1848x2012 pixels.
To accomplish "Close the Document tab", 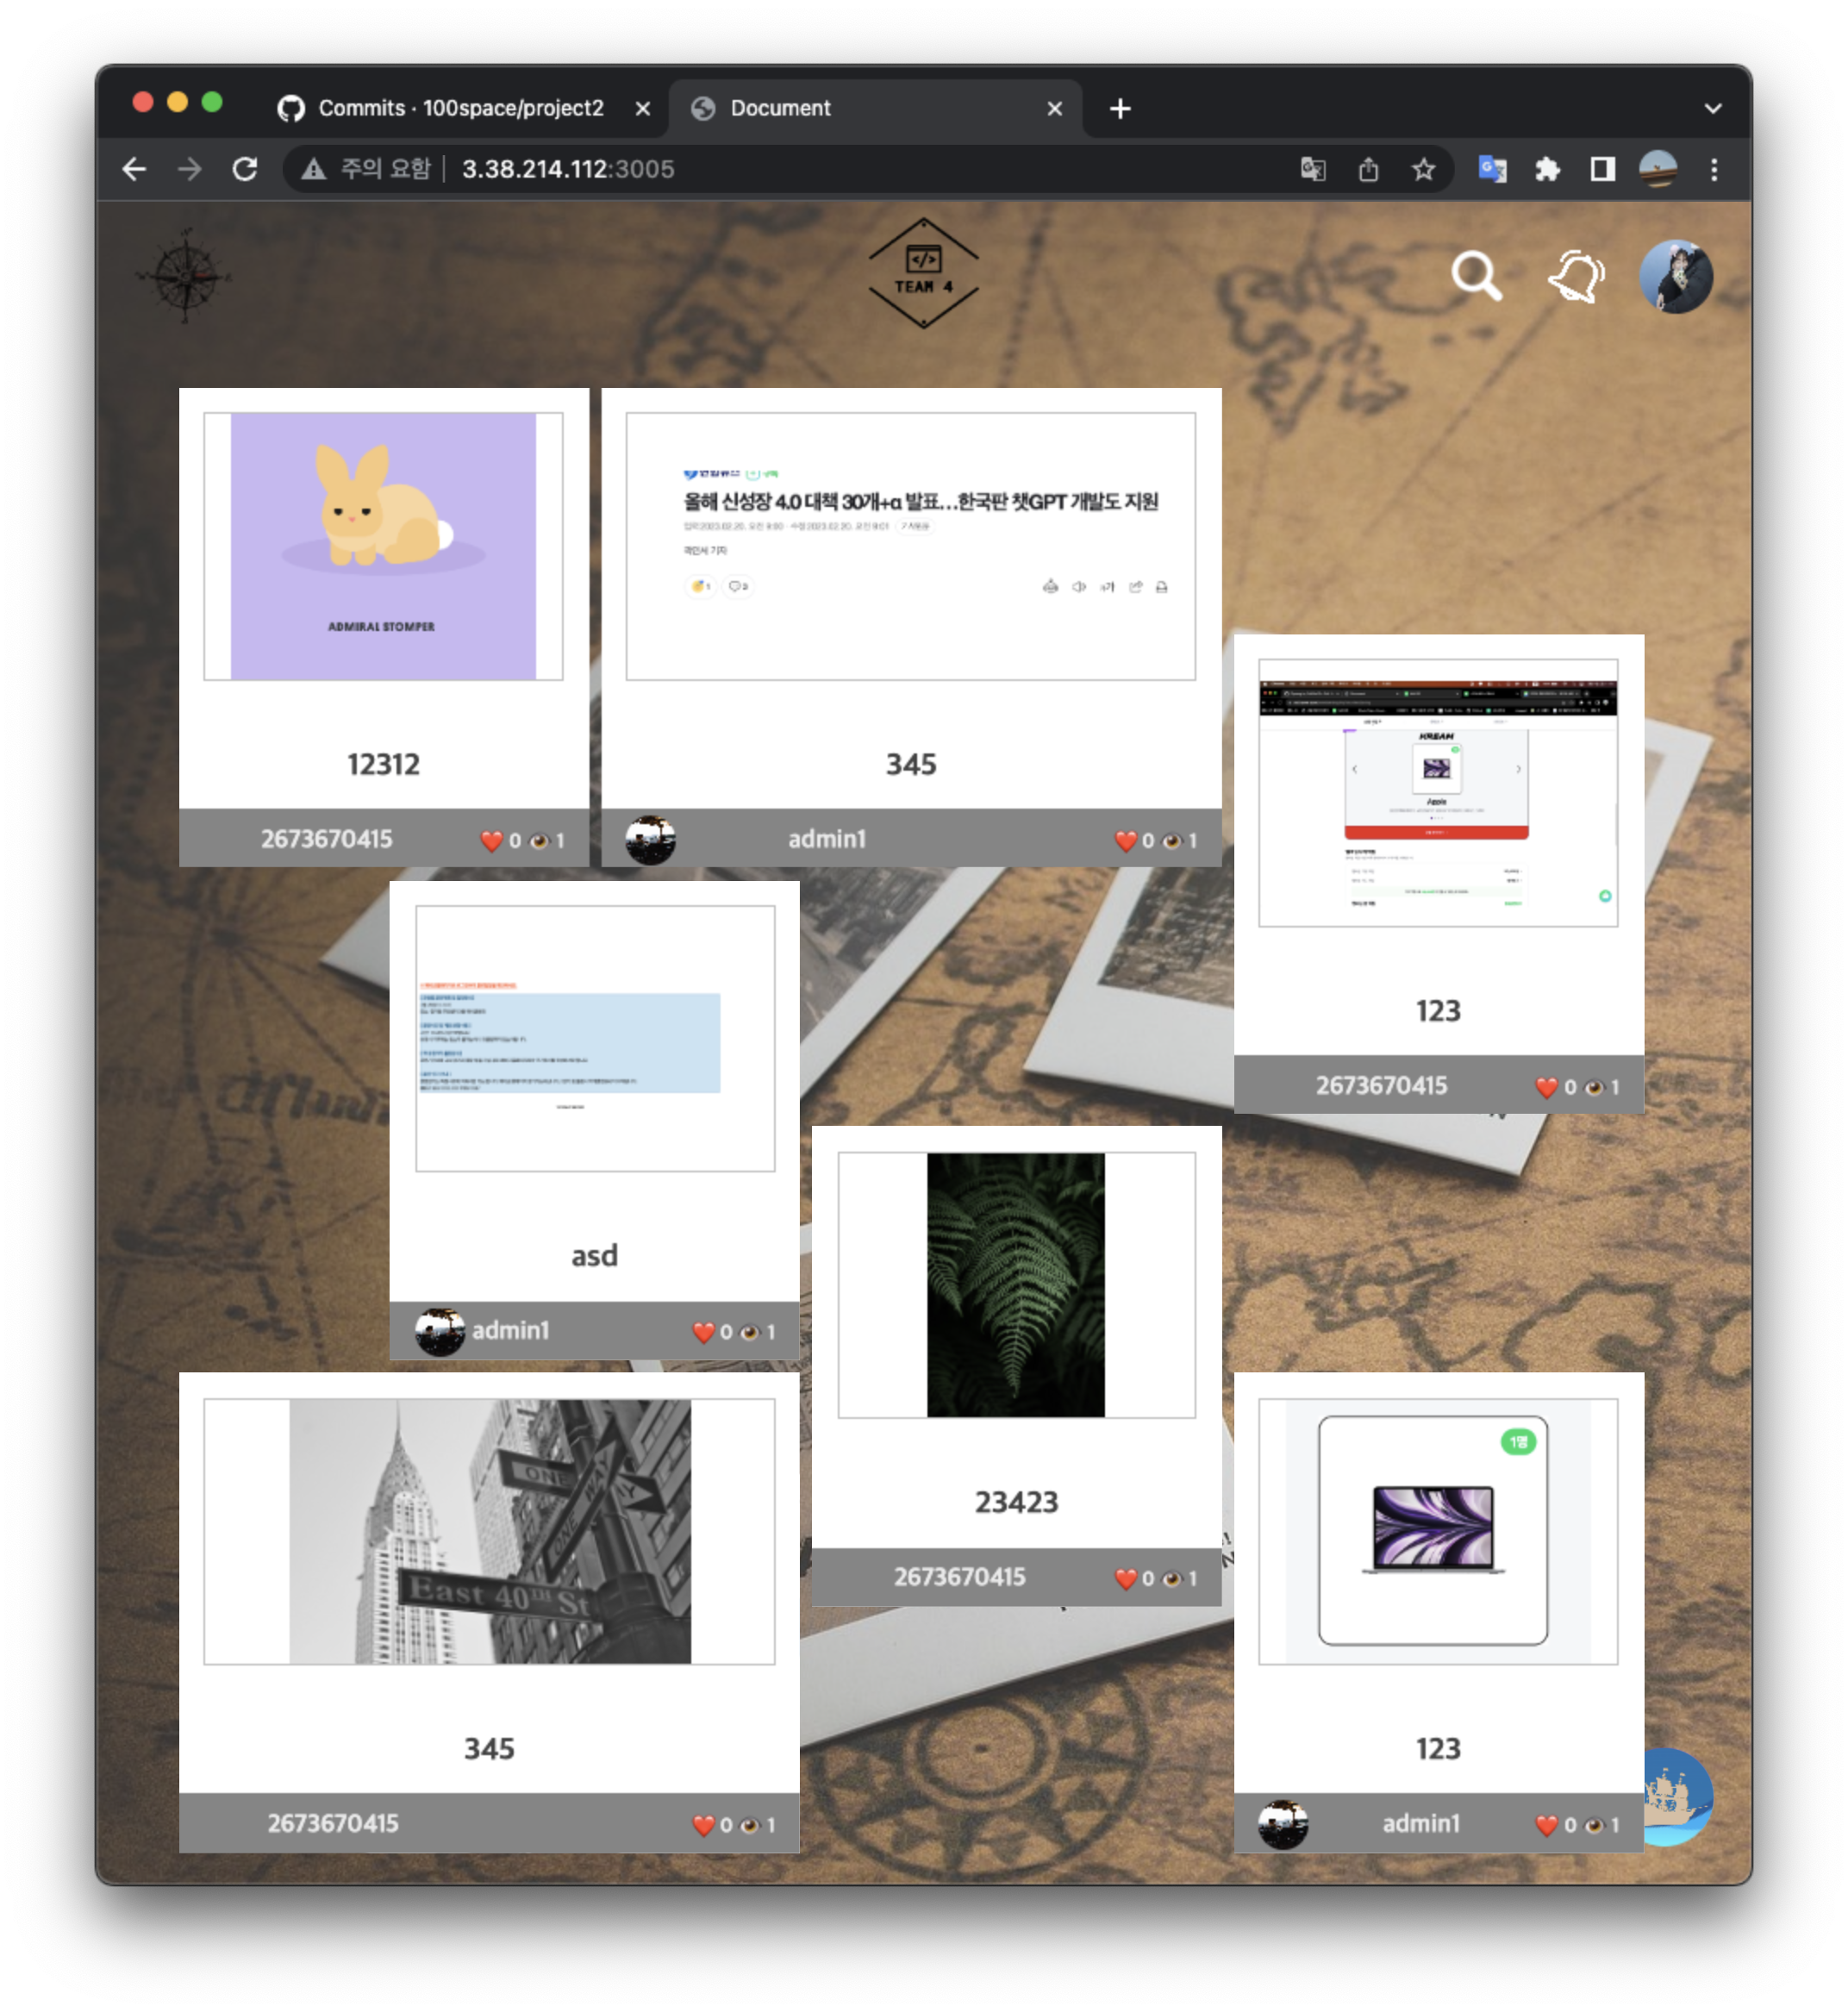I will (1054, 108).
